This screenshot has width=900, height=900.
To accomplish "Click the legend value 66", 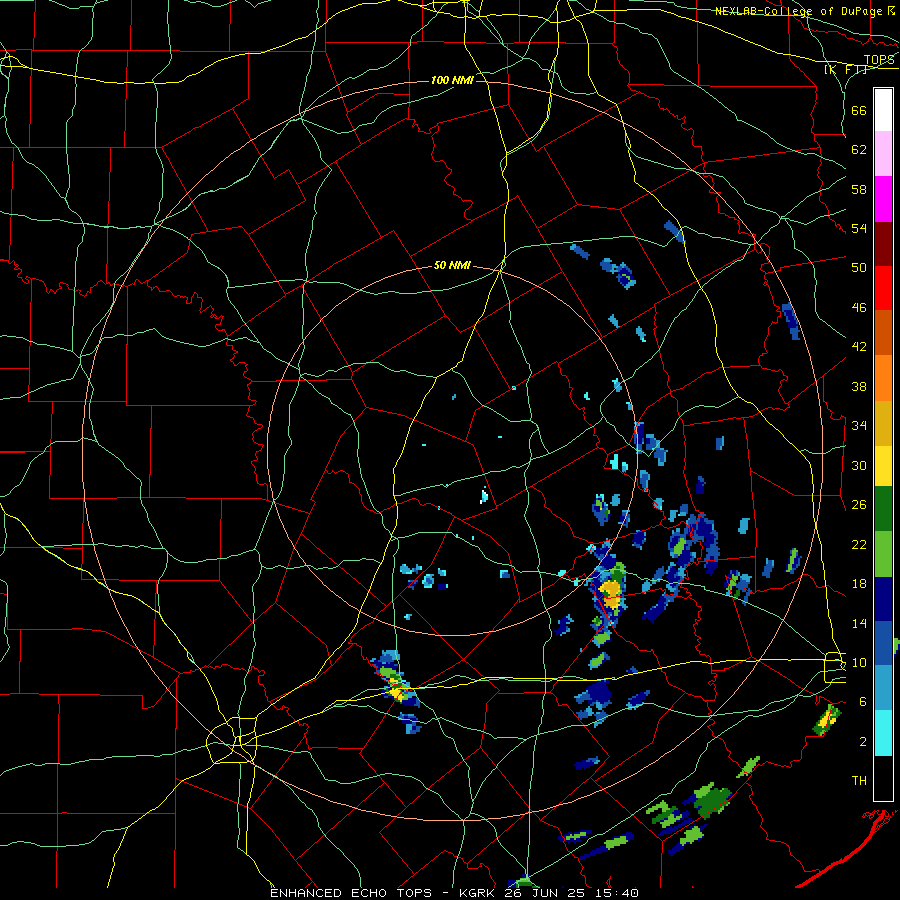I will [x=859, y=110].
